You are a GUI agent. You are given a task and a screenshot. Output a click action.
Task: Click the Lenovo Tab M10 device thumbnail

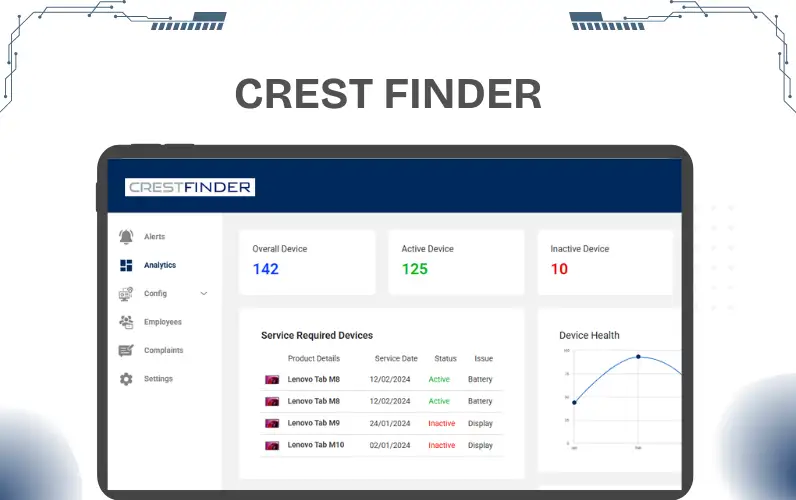pyautogui.click(x=272, y=445)
